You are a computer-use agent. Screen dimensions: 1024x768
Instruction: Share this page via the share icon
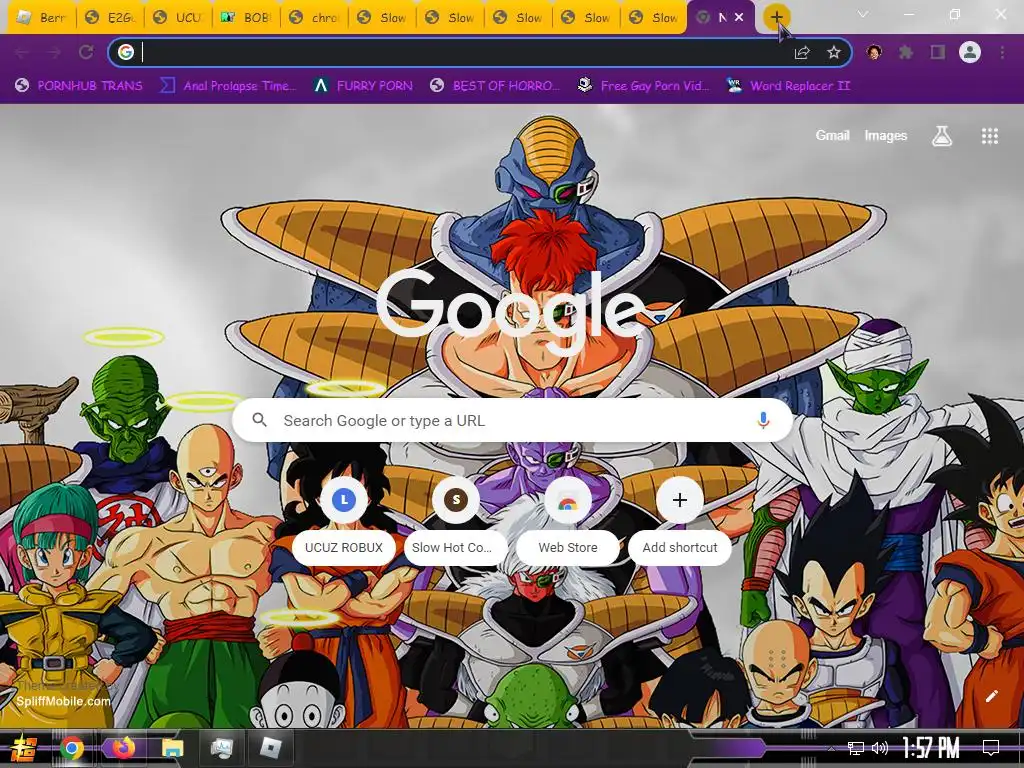(x=802, y=53)
